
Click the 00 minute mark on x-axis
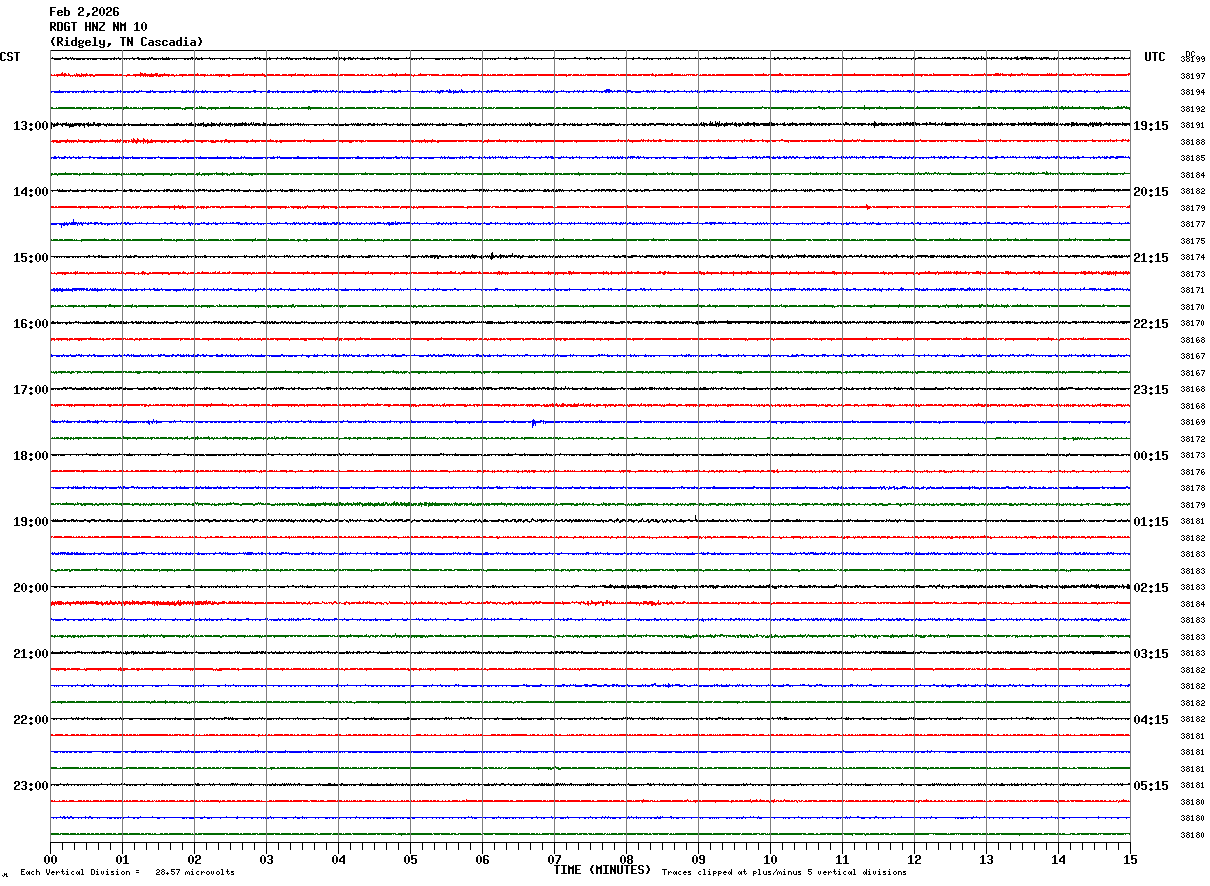pos(51,859)
